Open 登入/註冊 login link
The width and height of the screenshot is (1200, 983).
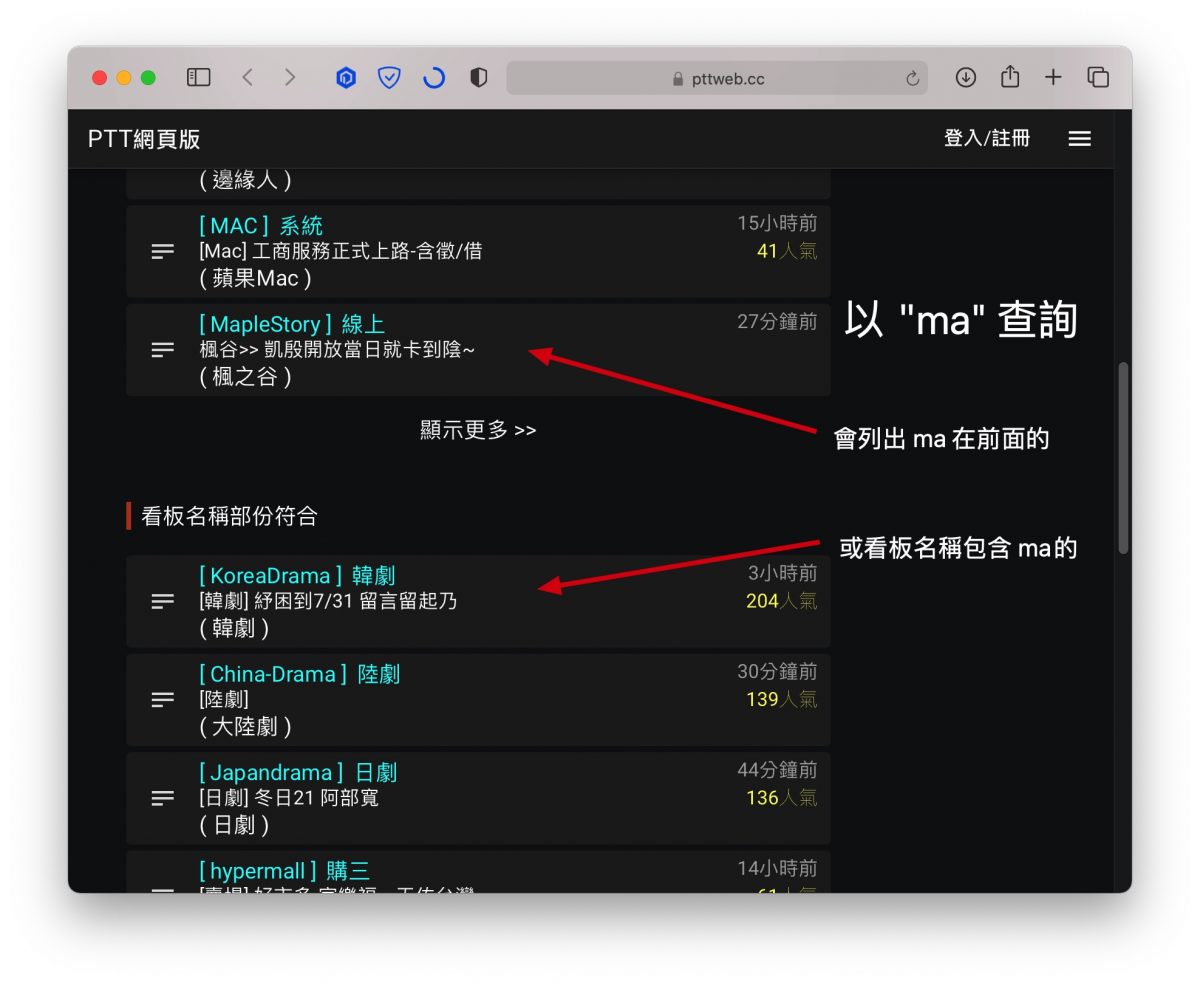987,138
